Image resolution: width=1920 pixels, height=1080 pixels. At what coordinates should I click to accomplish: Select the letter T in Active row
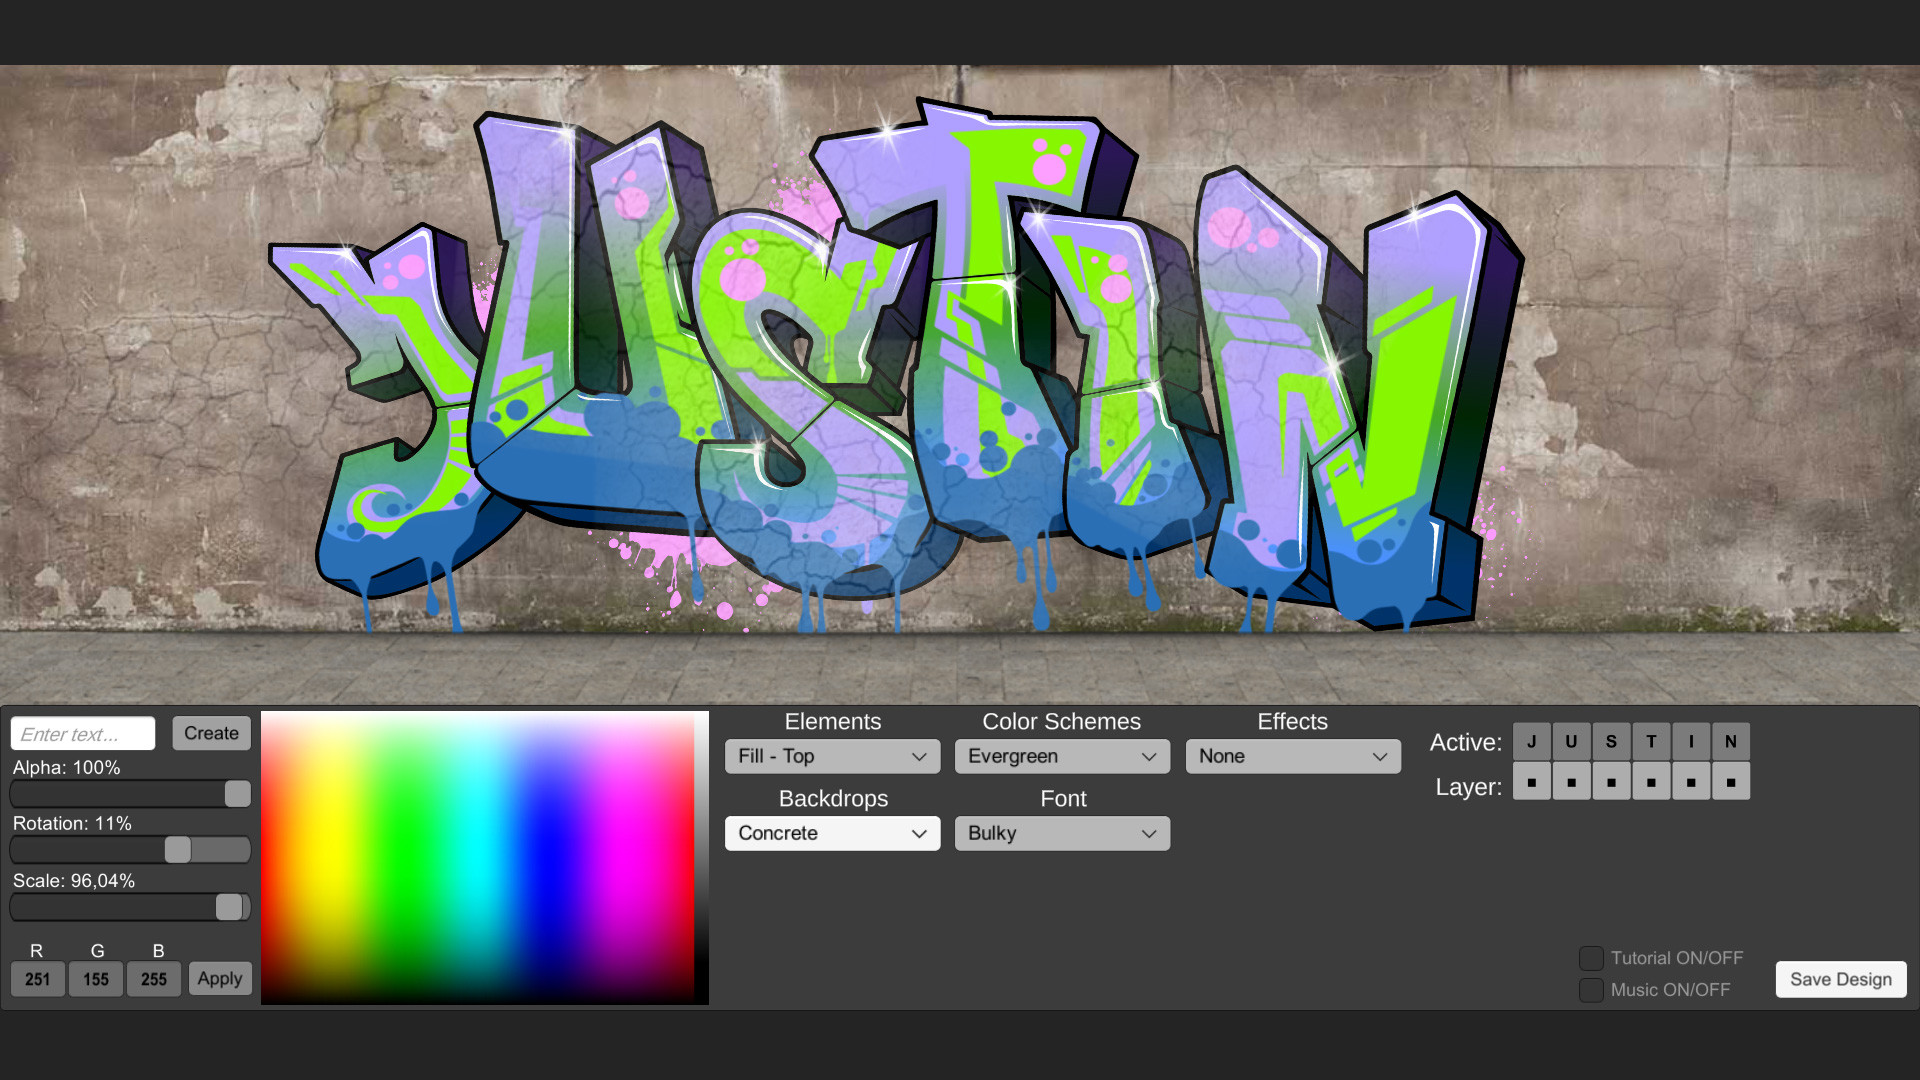(1651, 741)
